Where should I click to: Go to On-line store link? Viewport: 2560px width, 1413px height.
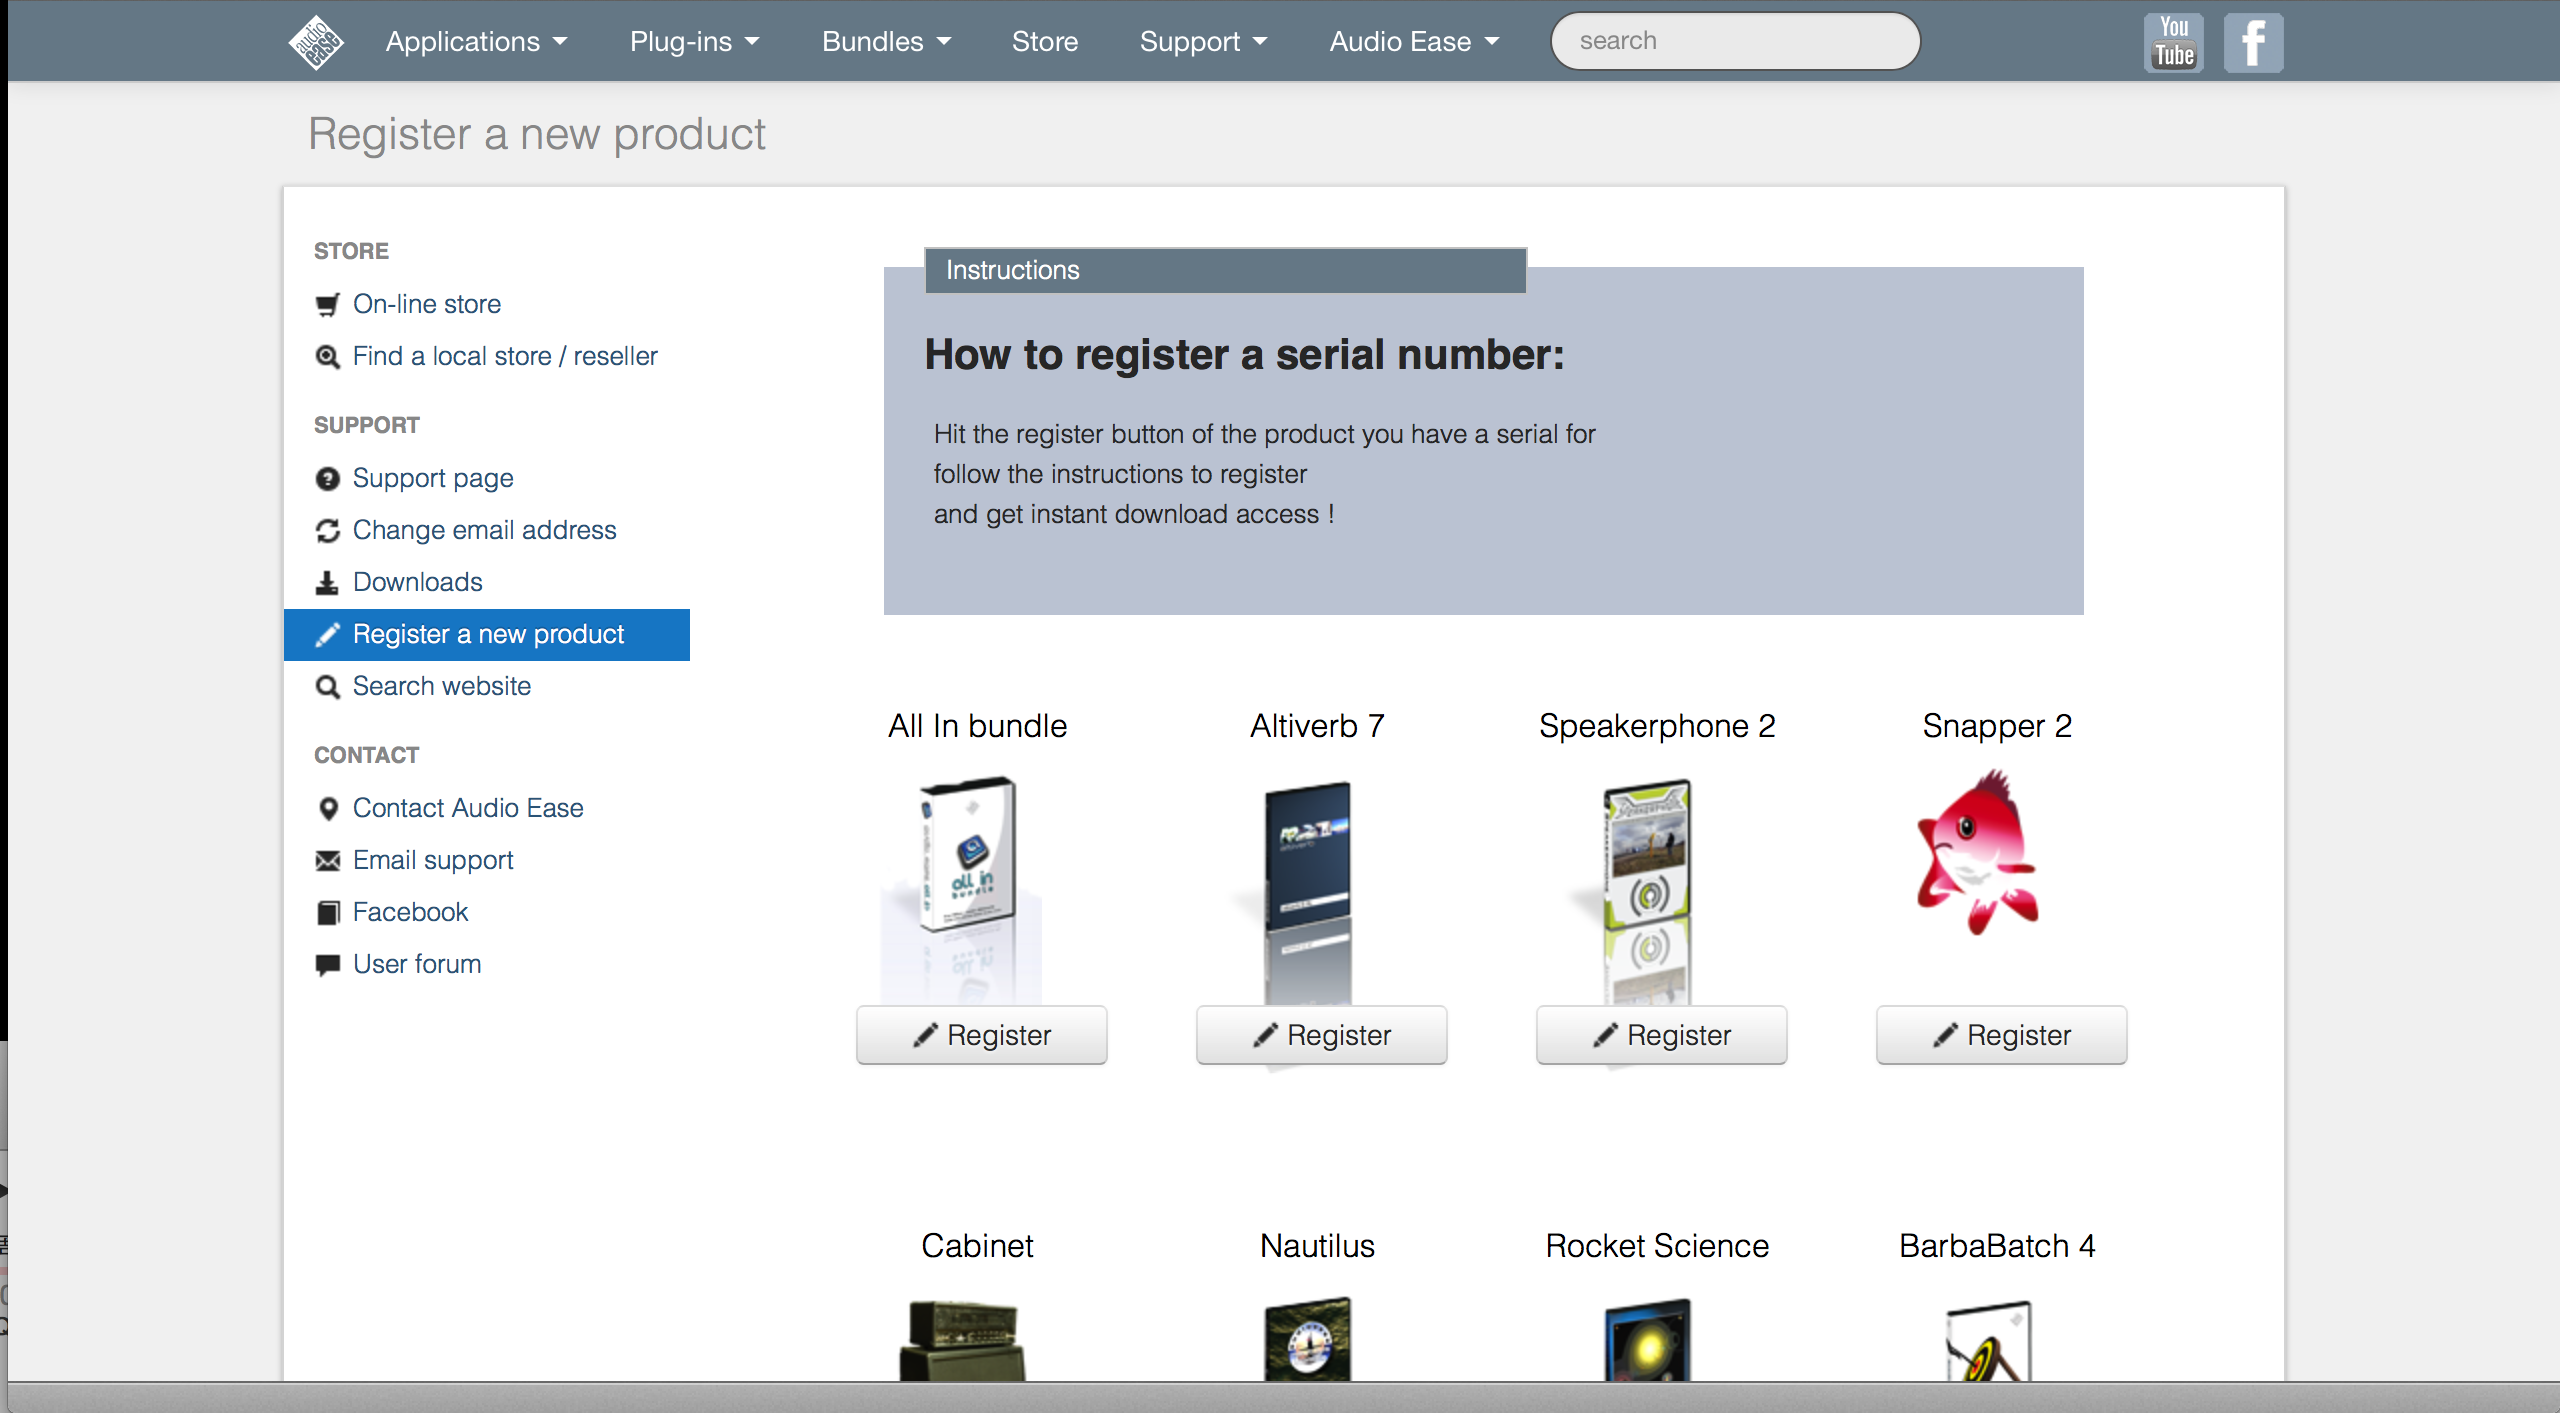tap(427, 304)
